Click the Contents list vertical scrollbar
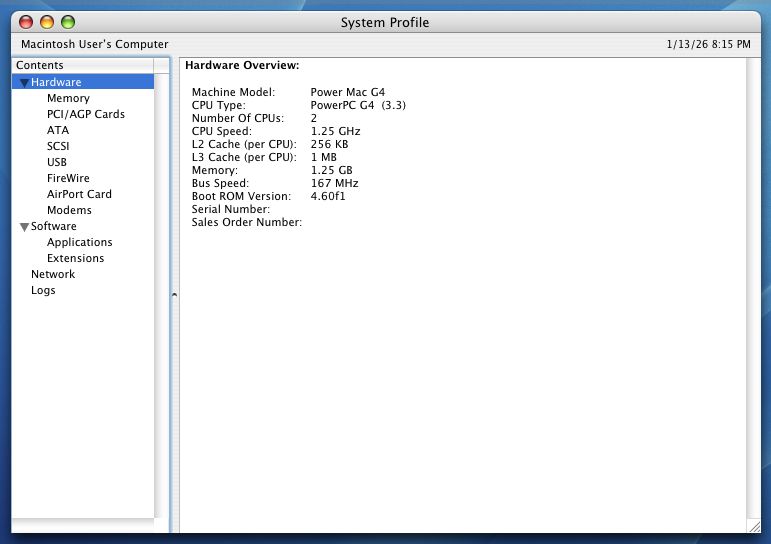771x544 pixels. 161,295
